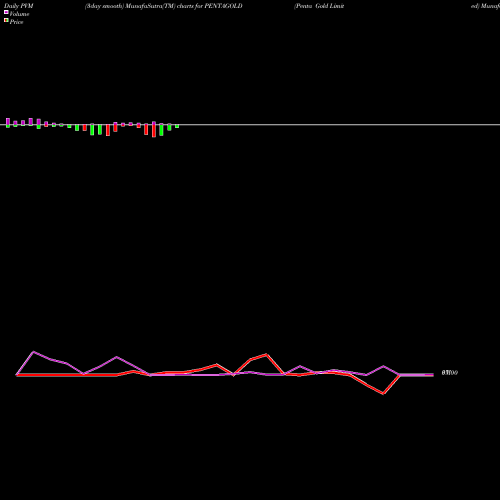This screenshot has height=500, width=500.
Task: Click the Volume legend color swatch
Action: pyautogui.click(x=6, y=12)
